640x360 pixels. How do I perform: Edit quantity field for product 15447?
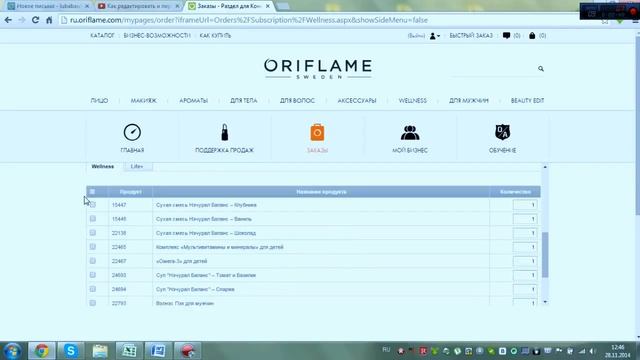coord(524,205)
